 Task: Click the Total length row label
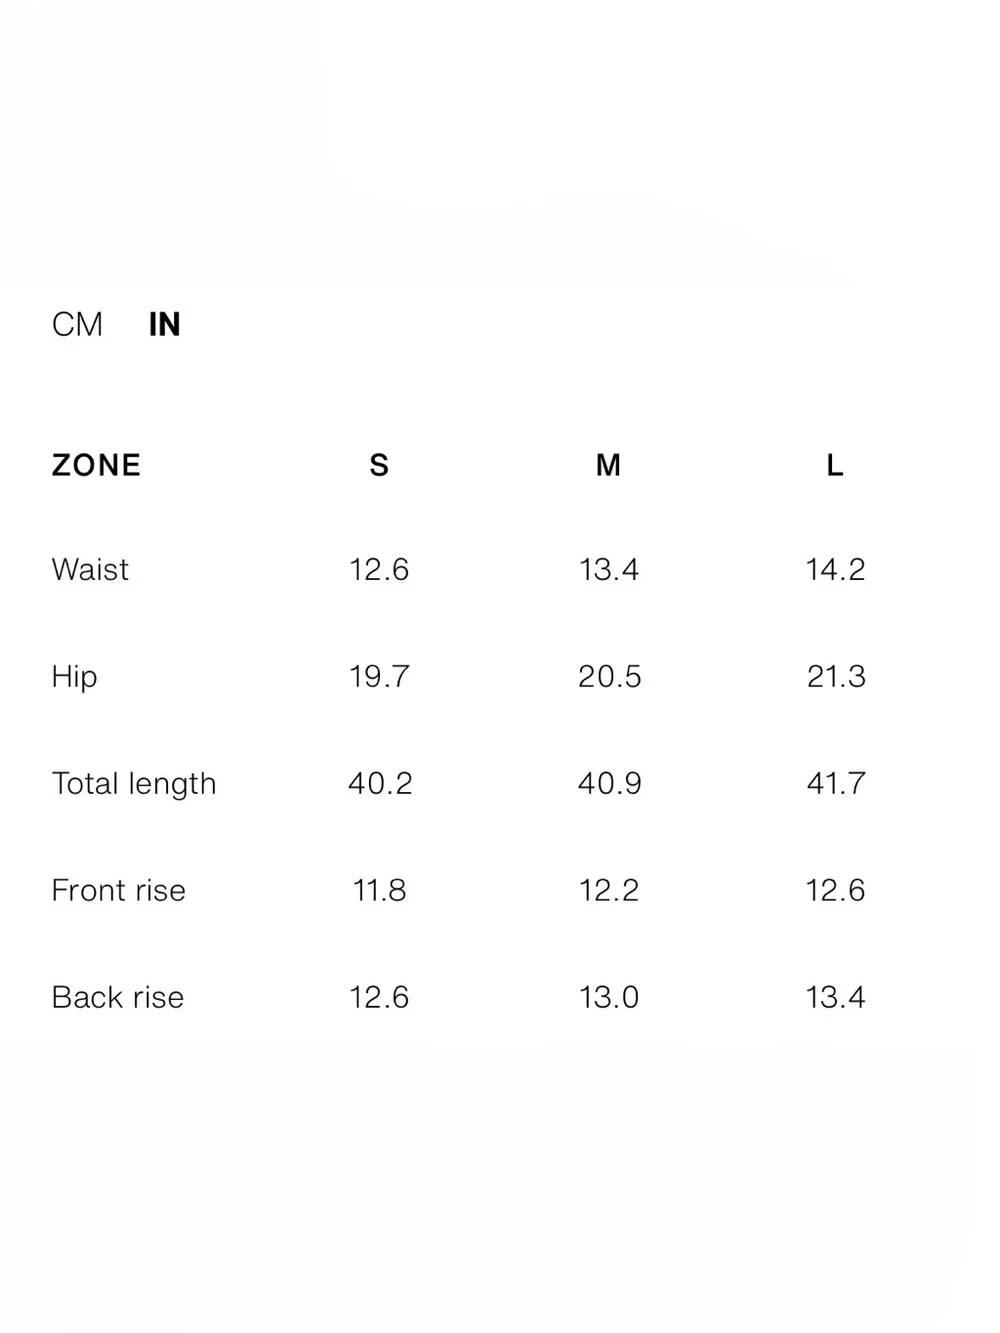tap(134, 784)
